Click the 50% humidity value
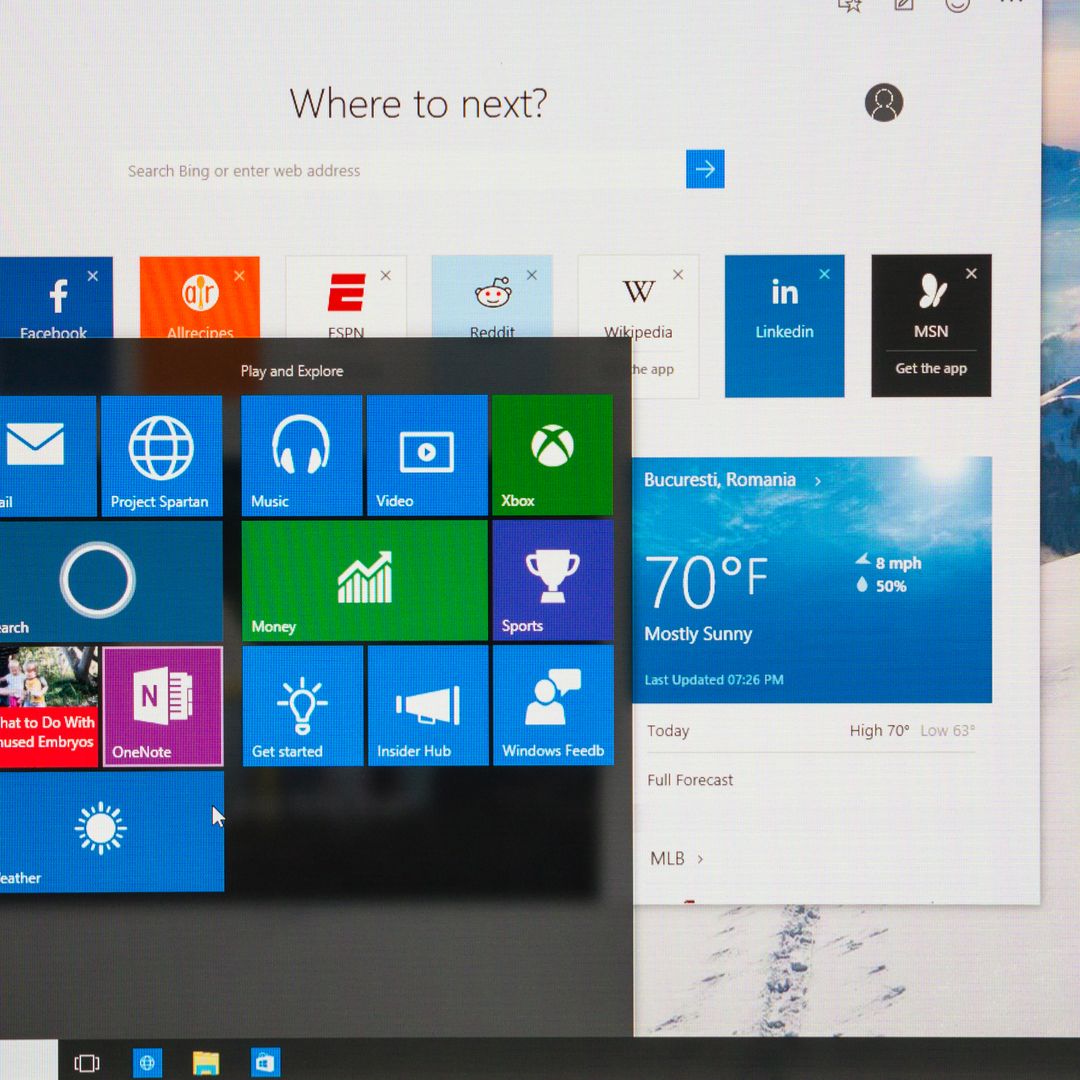Image resolution: width=1080 pixels, height=1080 pixels. 891,586
